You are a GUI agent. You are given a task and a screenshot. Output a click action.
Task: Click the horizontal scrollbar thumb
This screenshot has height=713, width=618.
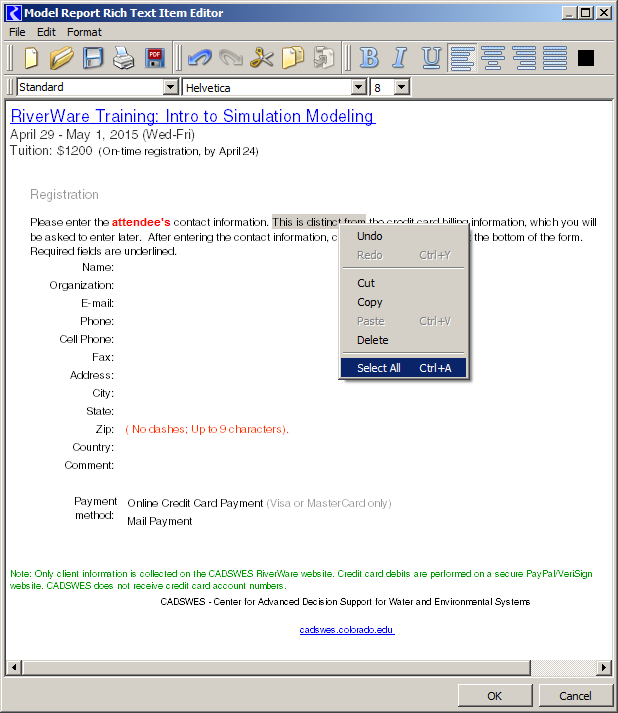pos(276,667)
